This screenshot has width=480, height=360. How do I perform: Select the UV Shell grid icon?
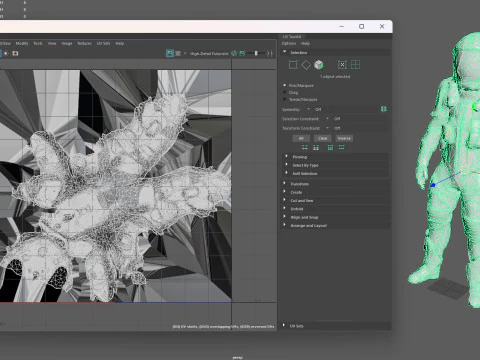click(355, 65)
